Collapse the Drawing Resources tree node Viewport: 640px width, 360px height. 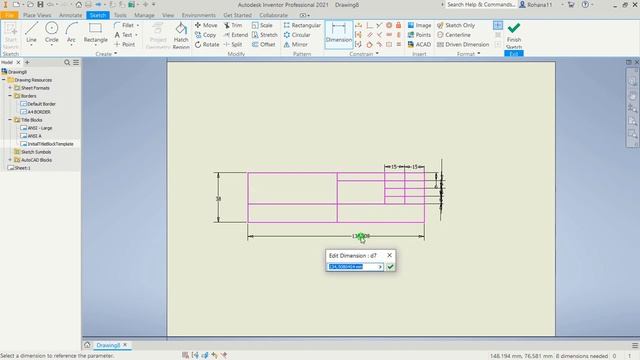click(x=4, y=80)
